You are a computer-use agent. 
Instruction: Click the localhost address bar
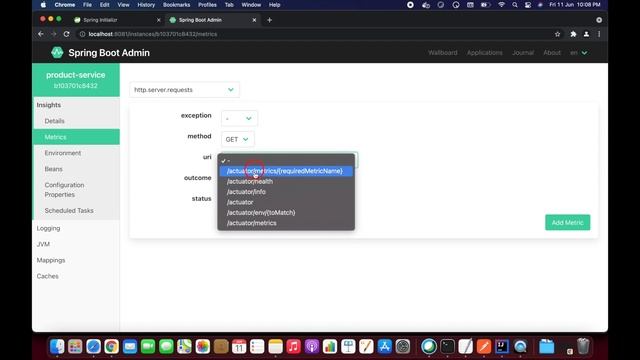click(x=314, y=34)
